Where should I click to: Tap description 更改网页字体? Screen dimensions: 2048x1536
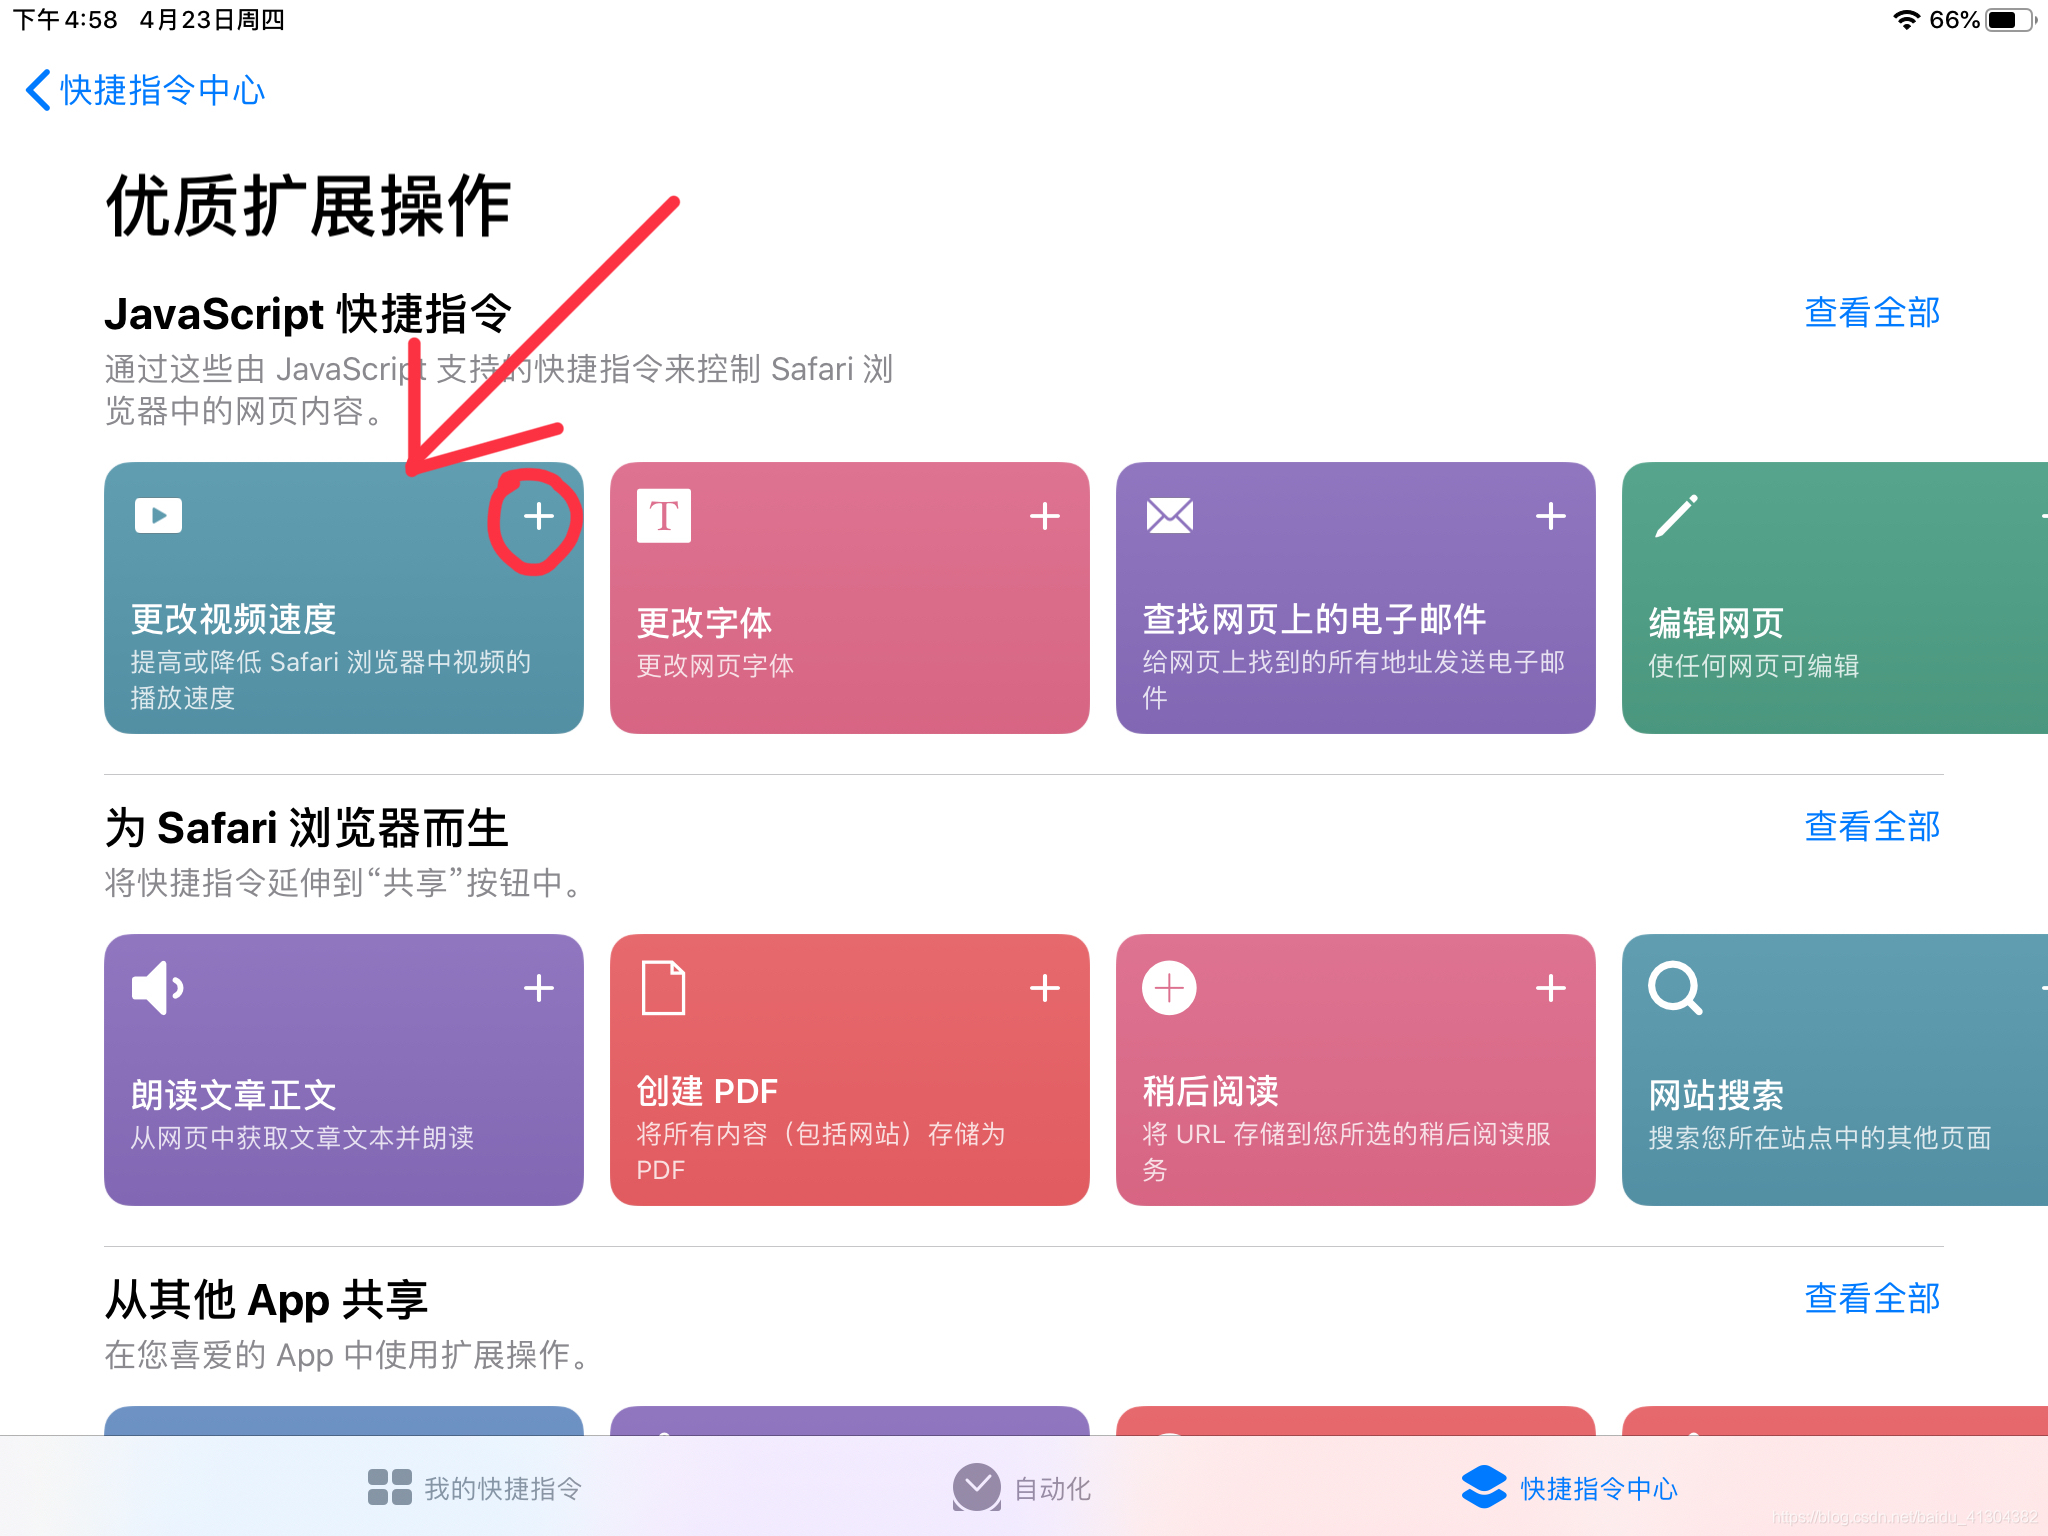click(x=716, y=666)
